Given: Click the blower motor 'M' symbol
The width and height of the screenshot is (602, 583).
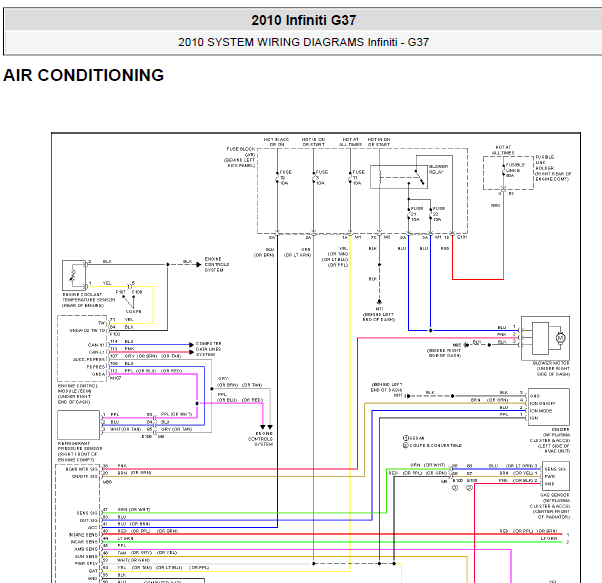Looking at the screenshot, I should 561,338.
